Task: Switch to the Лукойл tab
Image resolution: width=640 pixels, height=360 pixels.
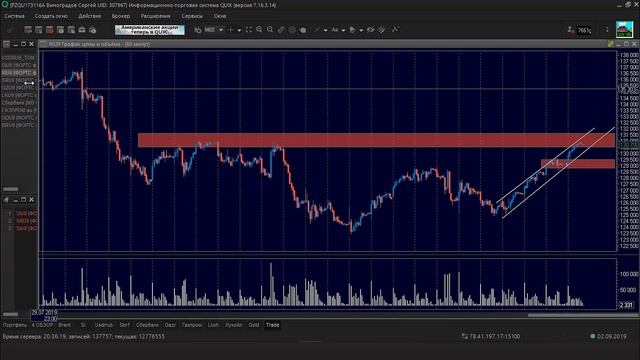Action: pyautogui.click(x=233, y=325)
